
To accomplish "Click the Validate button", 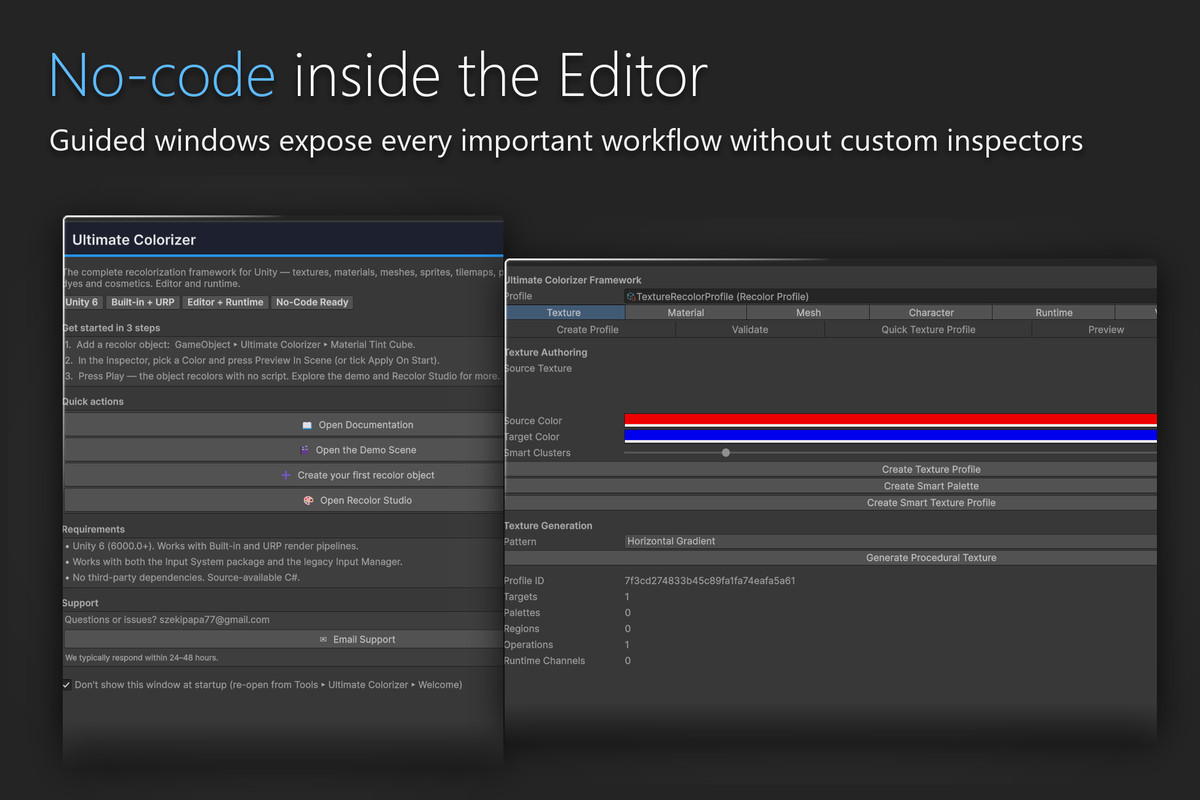I will pyautogui.click(x=750, y=329).
